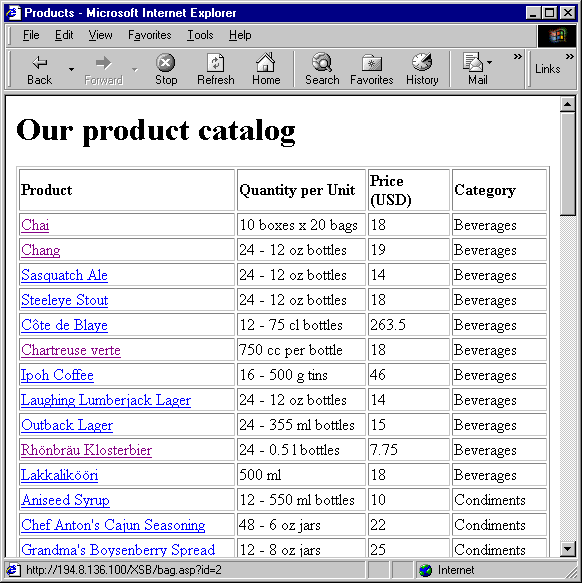Click the vertical scrollbar thumb
This screenshot has height=583, width=582.
tap(567, 164)
